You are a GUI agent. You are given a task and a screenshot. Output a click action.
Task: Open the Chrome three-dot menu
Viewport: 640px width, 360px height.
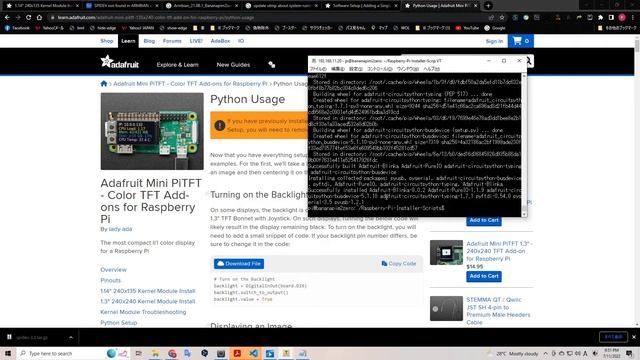(x=633, y=18)
